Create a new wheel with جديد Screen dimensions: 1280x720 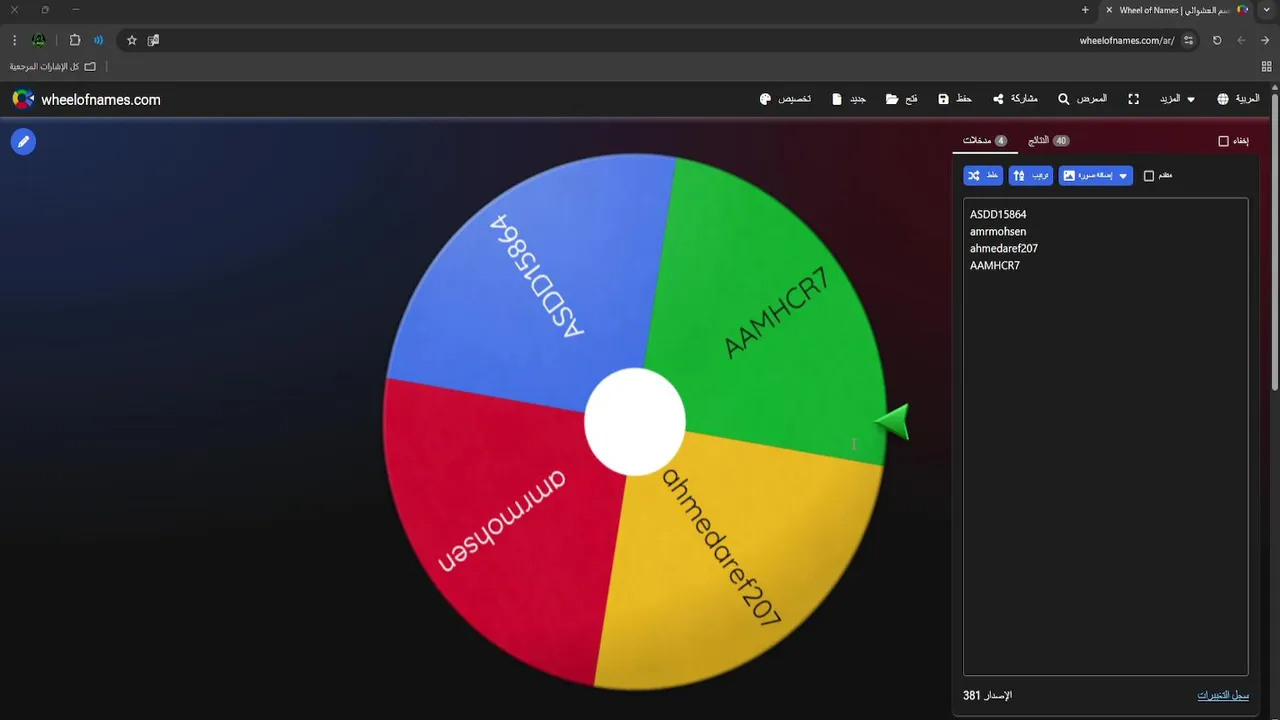pos(849,99)
